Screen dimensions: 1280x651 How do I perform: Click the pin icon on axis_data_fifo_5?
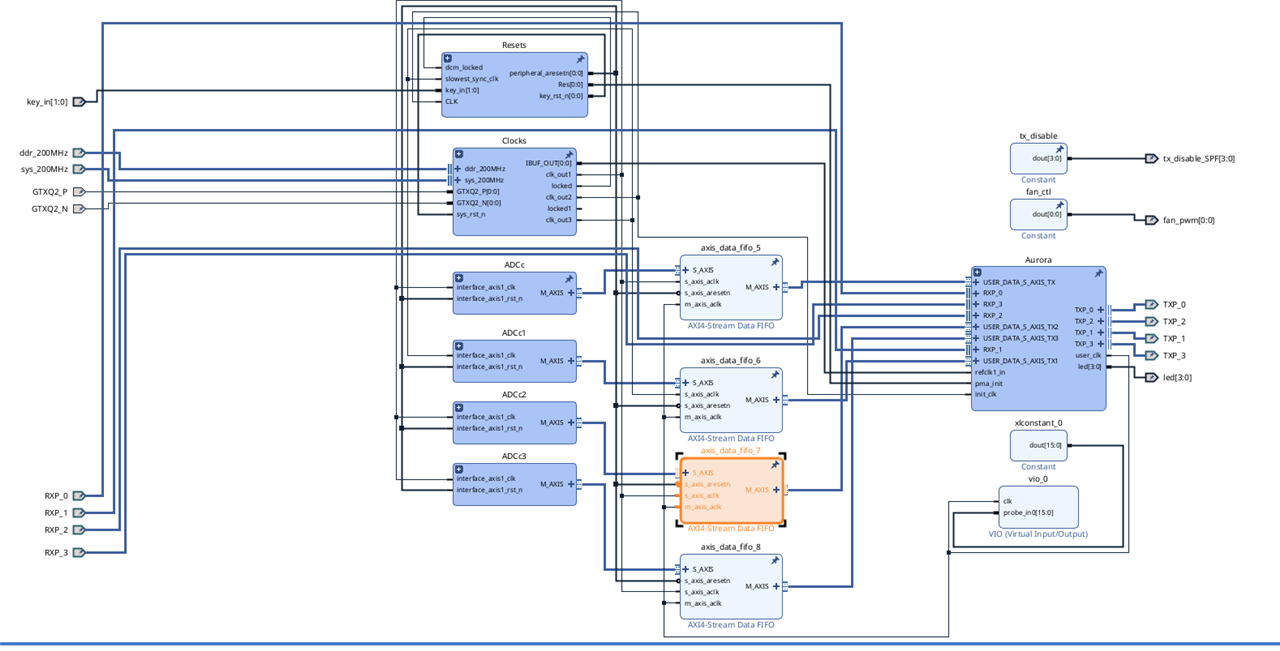[775, 262]
